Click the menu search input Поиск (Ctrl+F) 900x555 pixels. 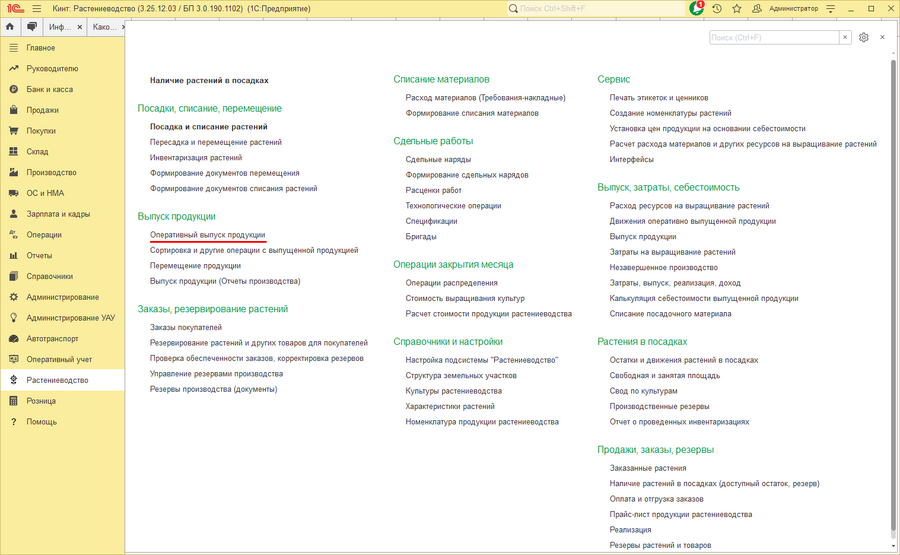[x=774, y=37]
